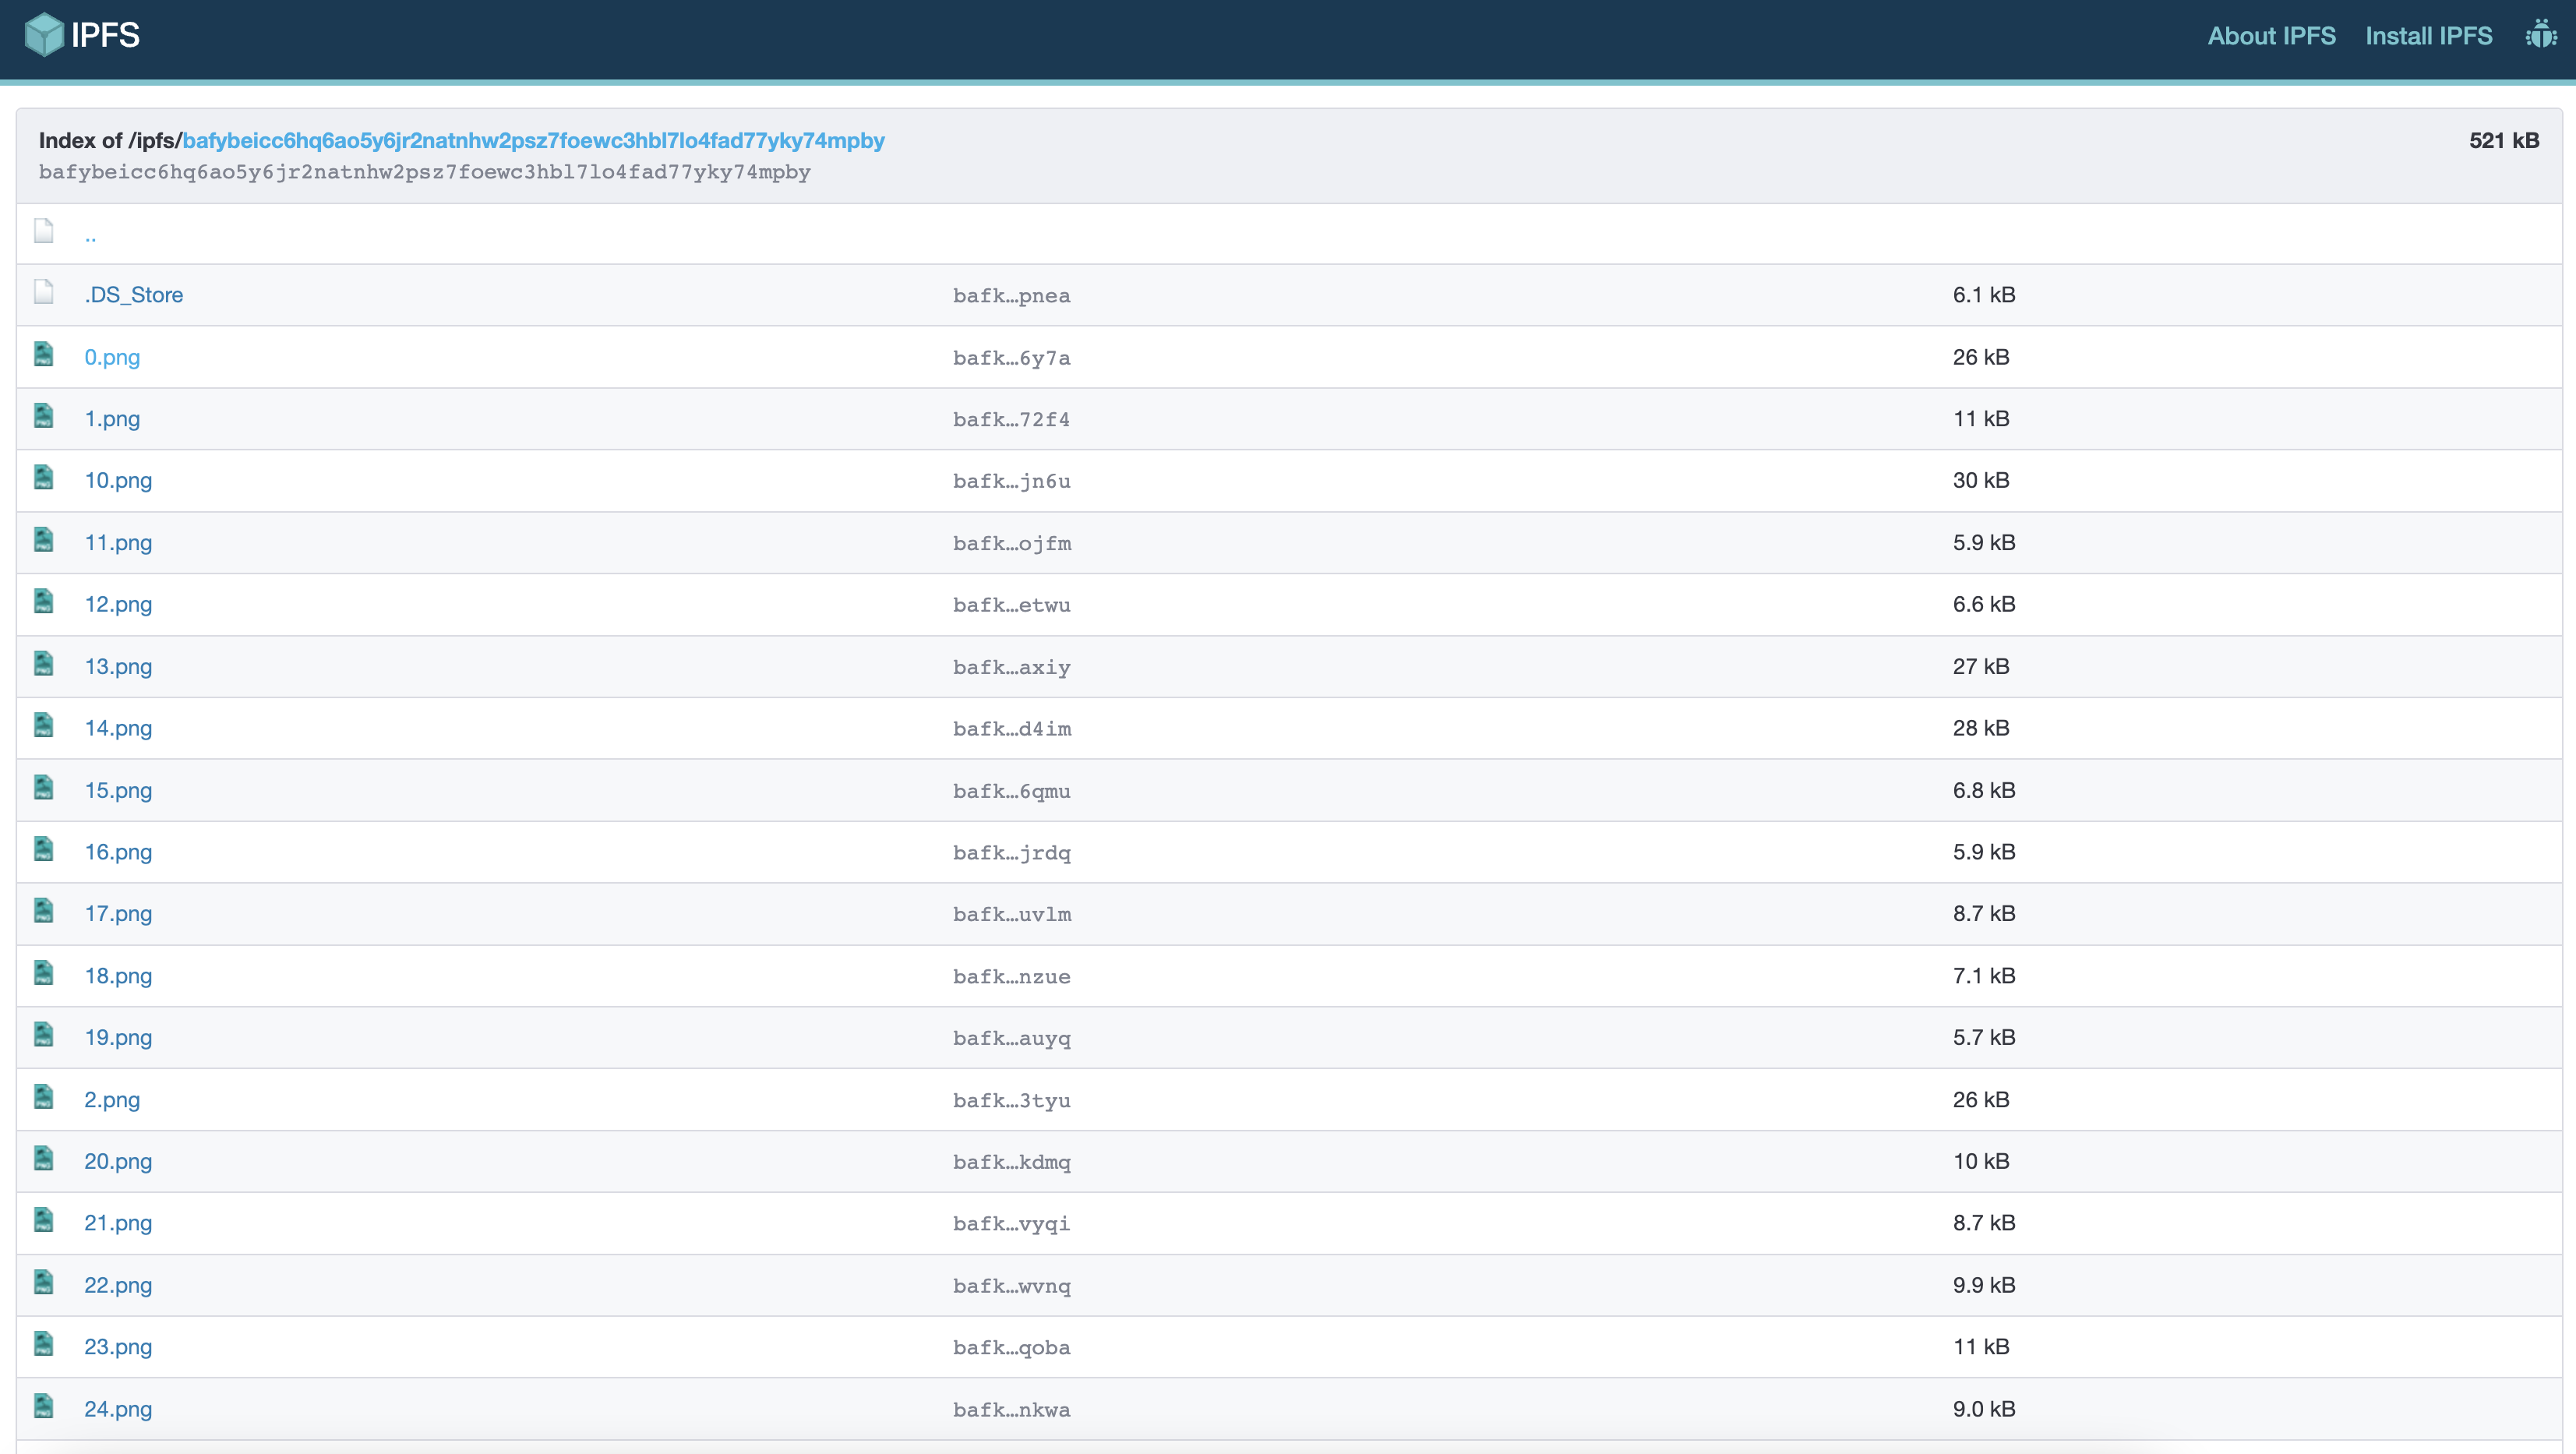Click the bafk…6y7a hash for 0.png
The image size is (2576, 1454).
(1011, 358)
